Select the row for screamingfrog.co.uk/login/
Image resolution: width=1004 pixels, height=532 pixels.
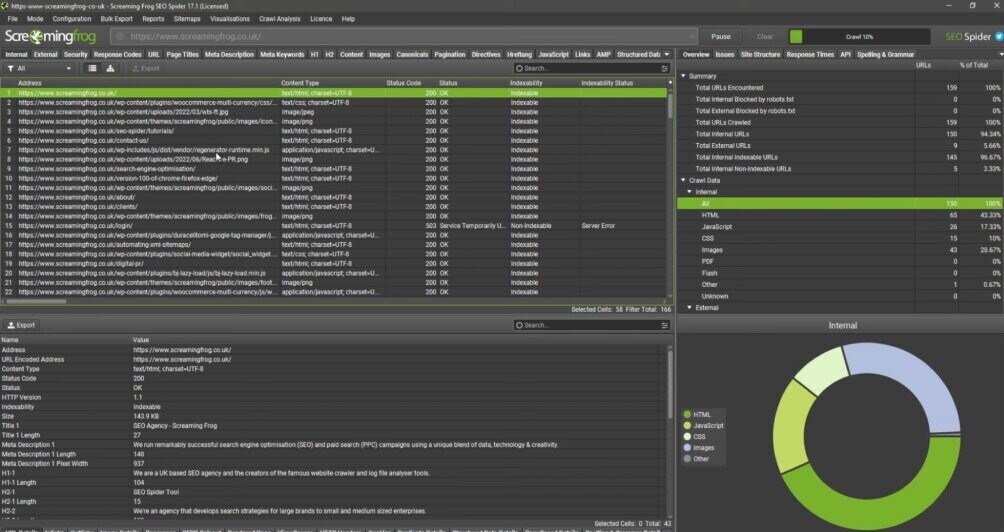333,226
